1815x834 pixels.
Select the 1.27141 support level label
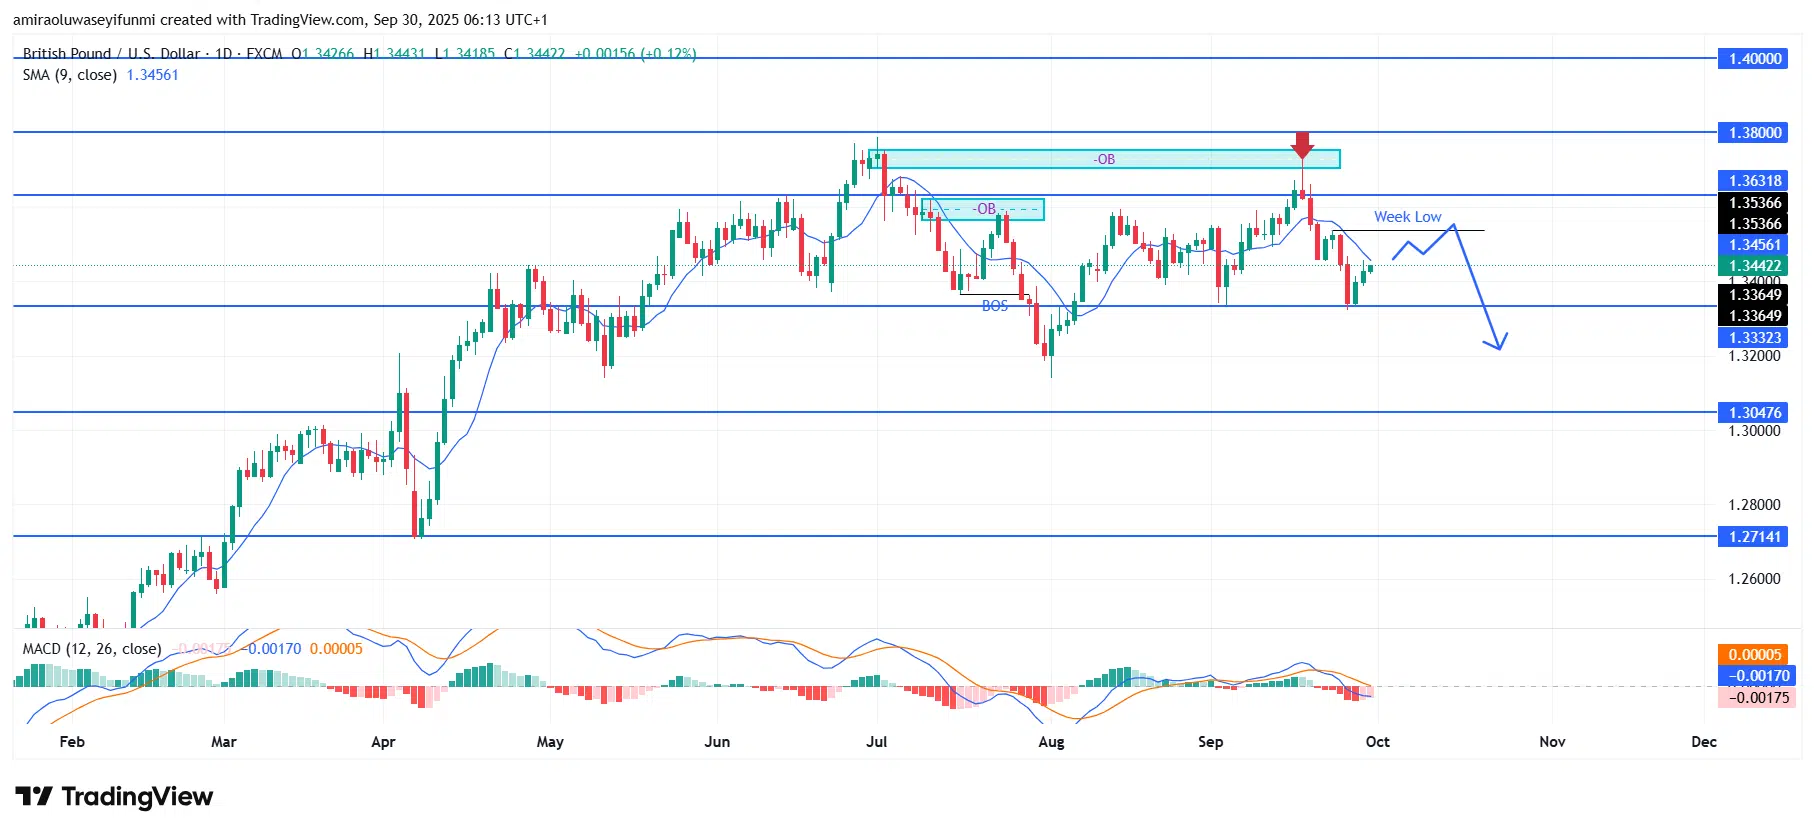pos(1755,537)
